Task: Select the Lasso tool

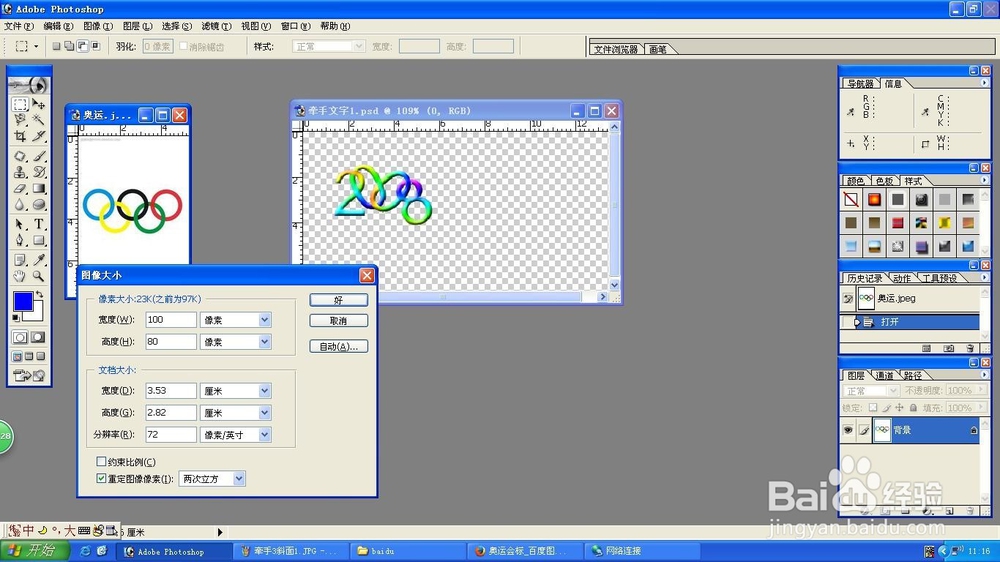Action: (20, 119)
